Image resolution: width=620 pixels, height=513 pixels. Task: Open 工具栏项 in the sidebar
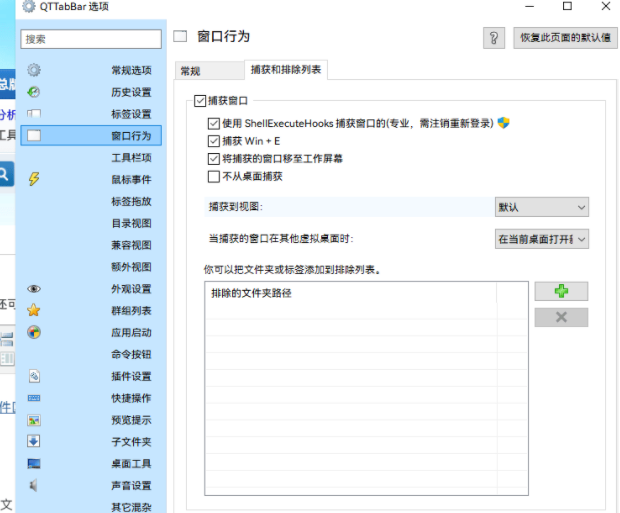pos(91,157)
